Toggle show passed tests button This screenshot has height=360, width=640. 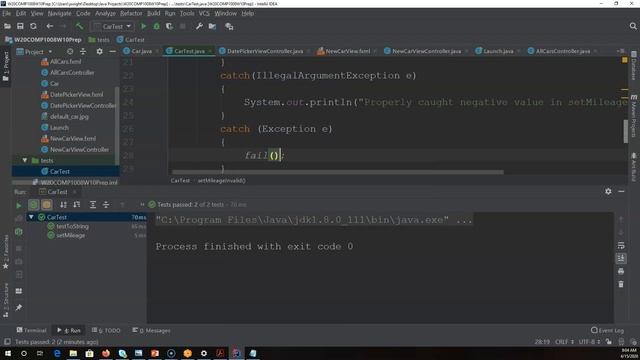[x=33, y=204]
